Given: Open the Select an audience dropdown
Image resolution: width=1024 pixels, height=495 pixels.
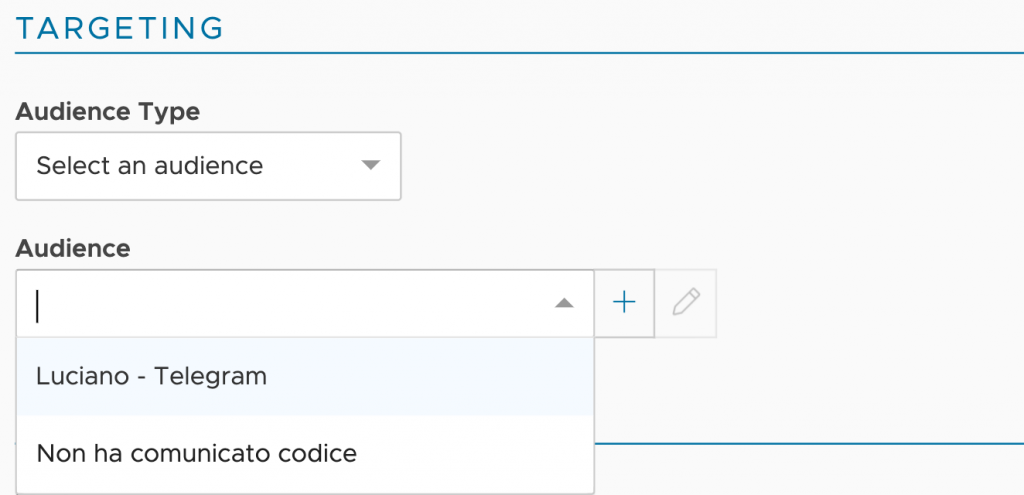Looking at the screenshot, I should 208,166.
